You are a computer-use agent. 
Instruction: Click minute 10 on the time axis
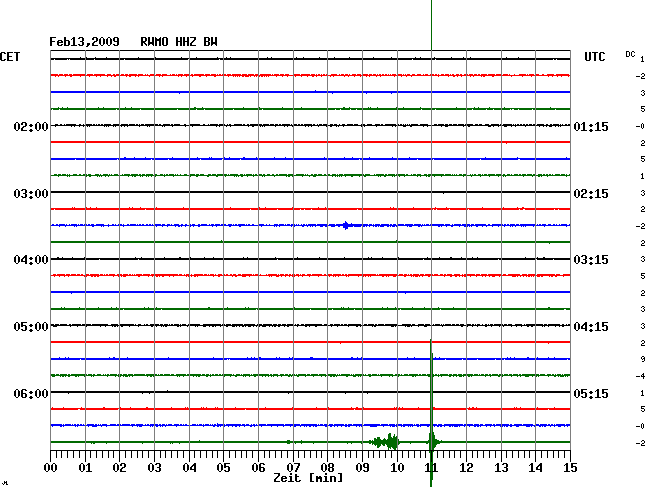coord(397,468)
